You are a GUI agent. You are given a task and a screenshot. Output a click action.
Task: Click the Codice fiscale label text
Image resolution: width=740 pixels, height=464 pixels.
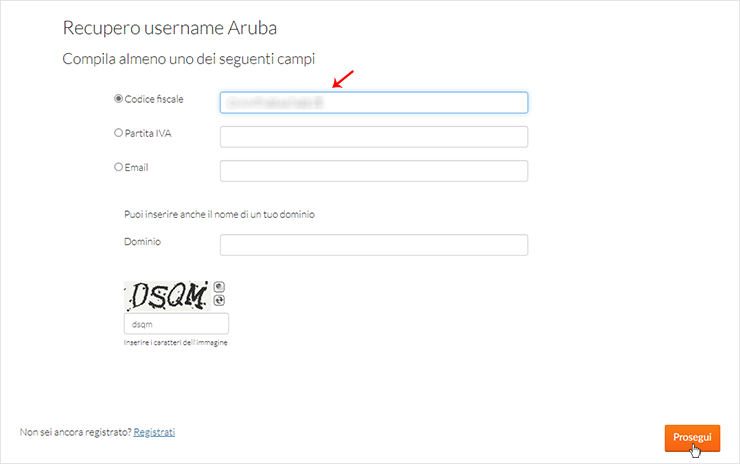pyautogui.click(x=154, y=99)
